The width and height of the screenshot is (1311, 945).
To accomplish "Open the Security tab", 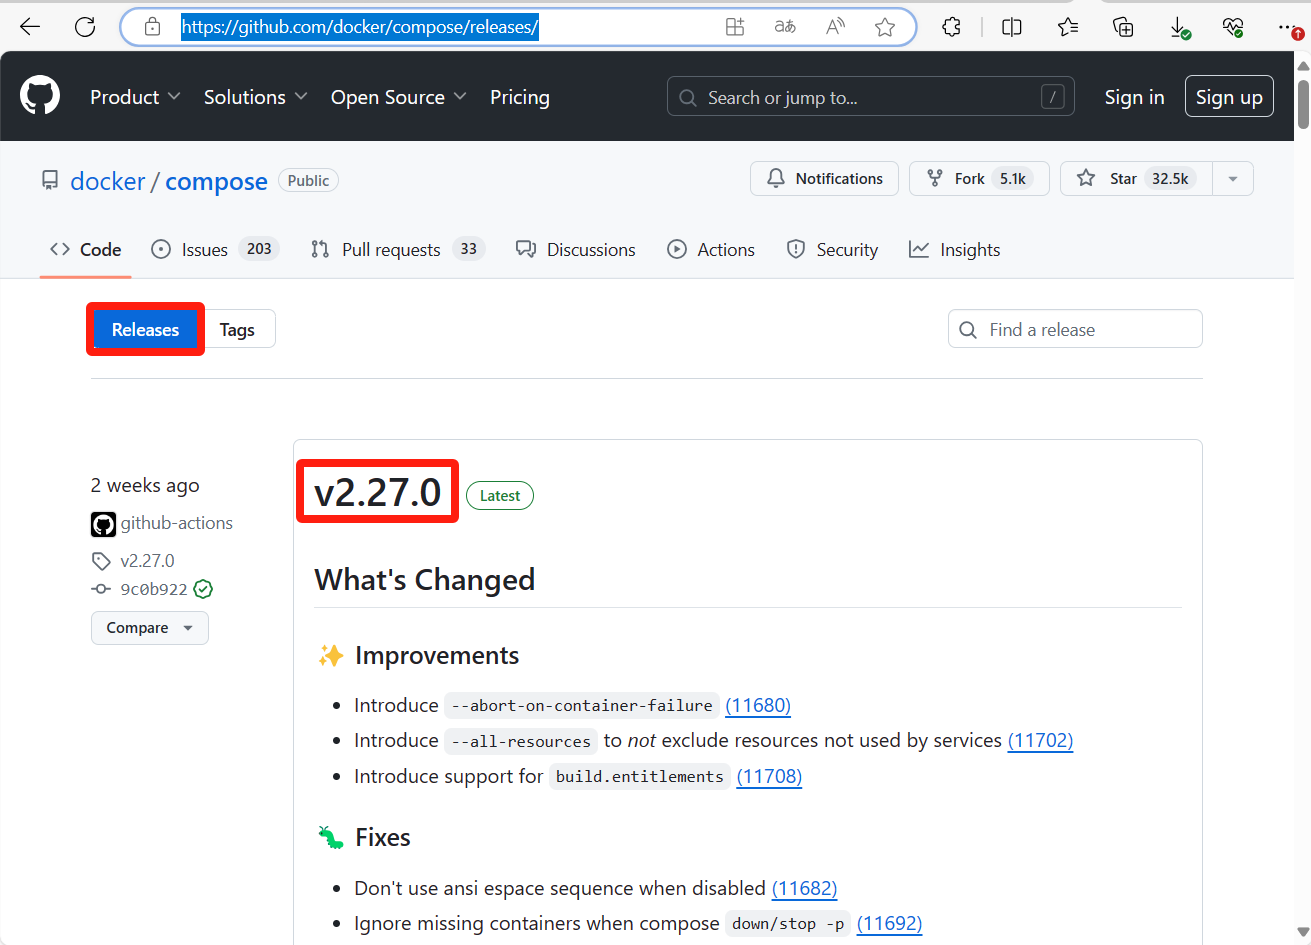I will click(x=832, y=250).
